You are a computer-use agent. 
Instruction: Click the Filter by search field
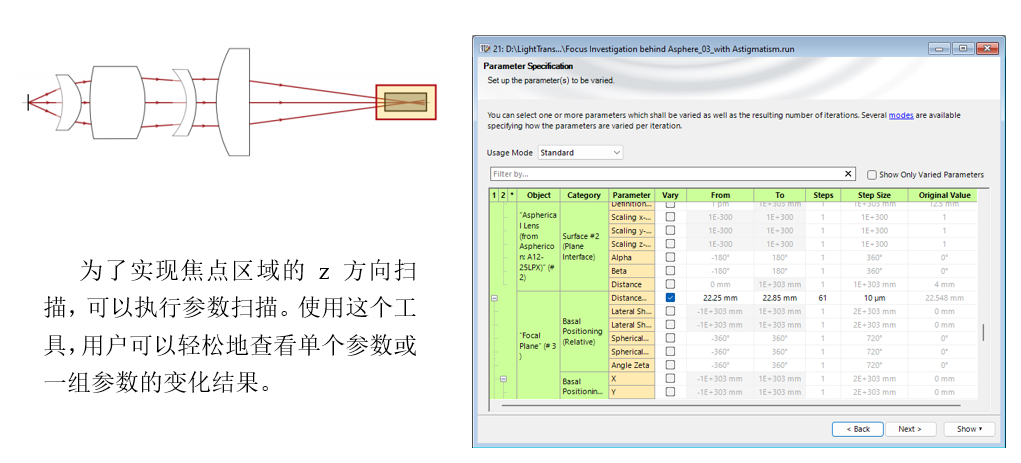pos(665,174)
